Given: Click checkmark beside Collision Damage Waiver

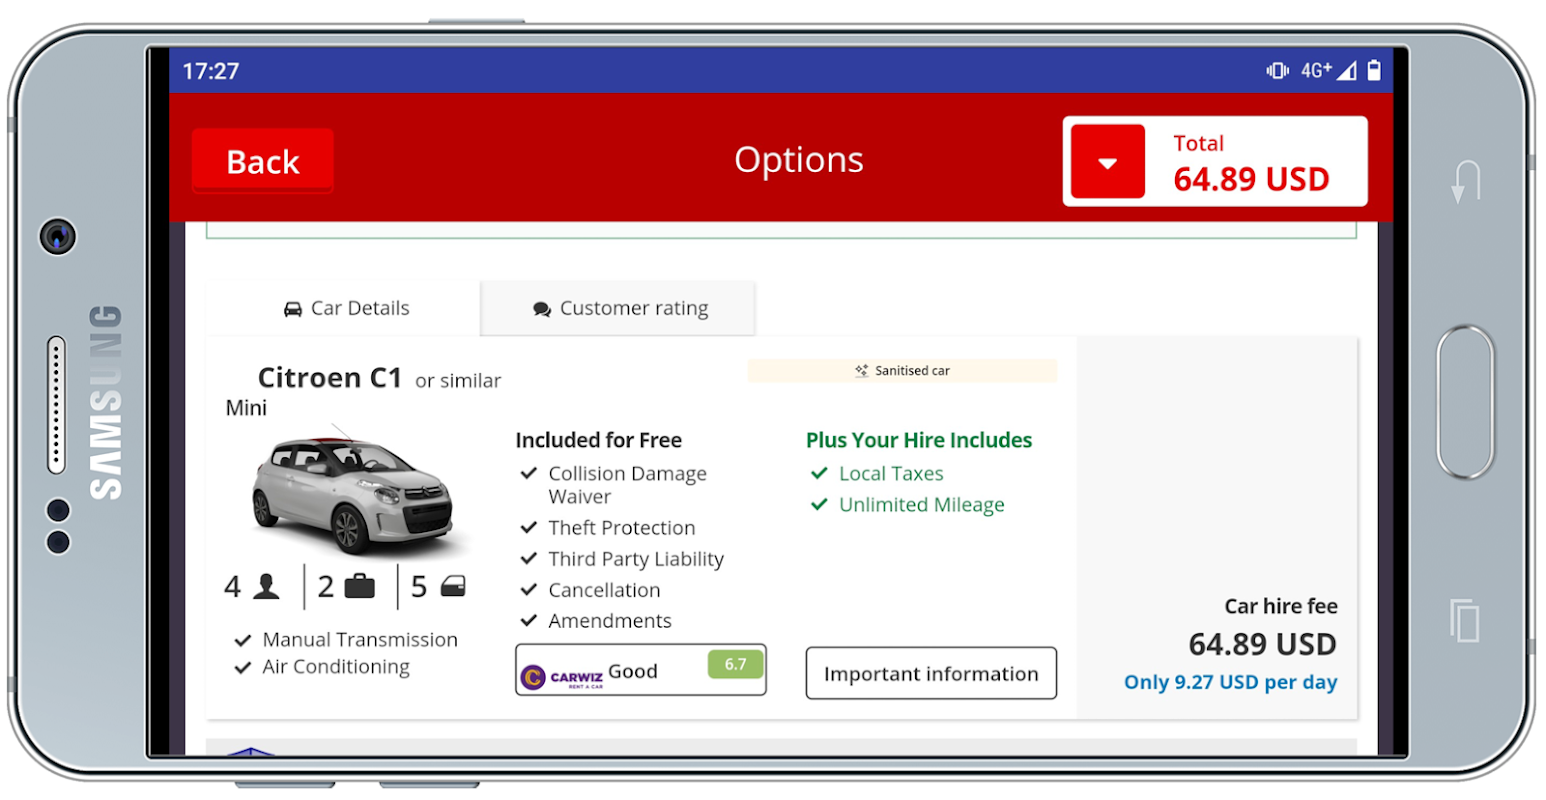Looking at the screenshot, I should (x=529, y=473).
